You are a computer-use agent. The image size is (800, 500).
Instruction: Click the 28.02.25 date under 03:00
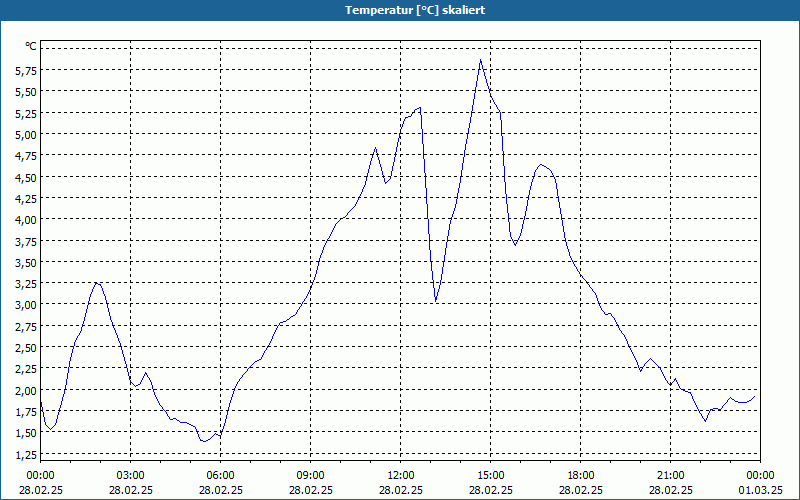click(x=131, y=490)
